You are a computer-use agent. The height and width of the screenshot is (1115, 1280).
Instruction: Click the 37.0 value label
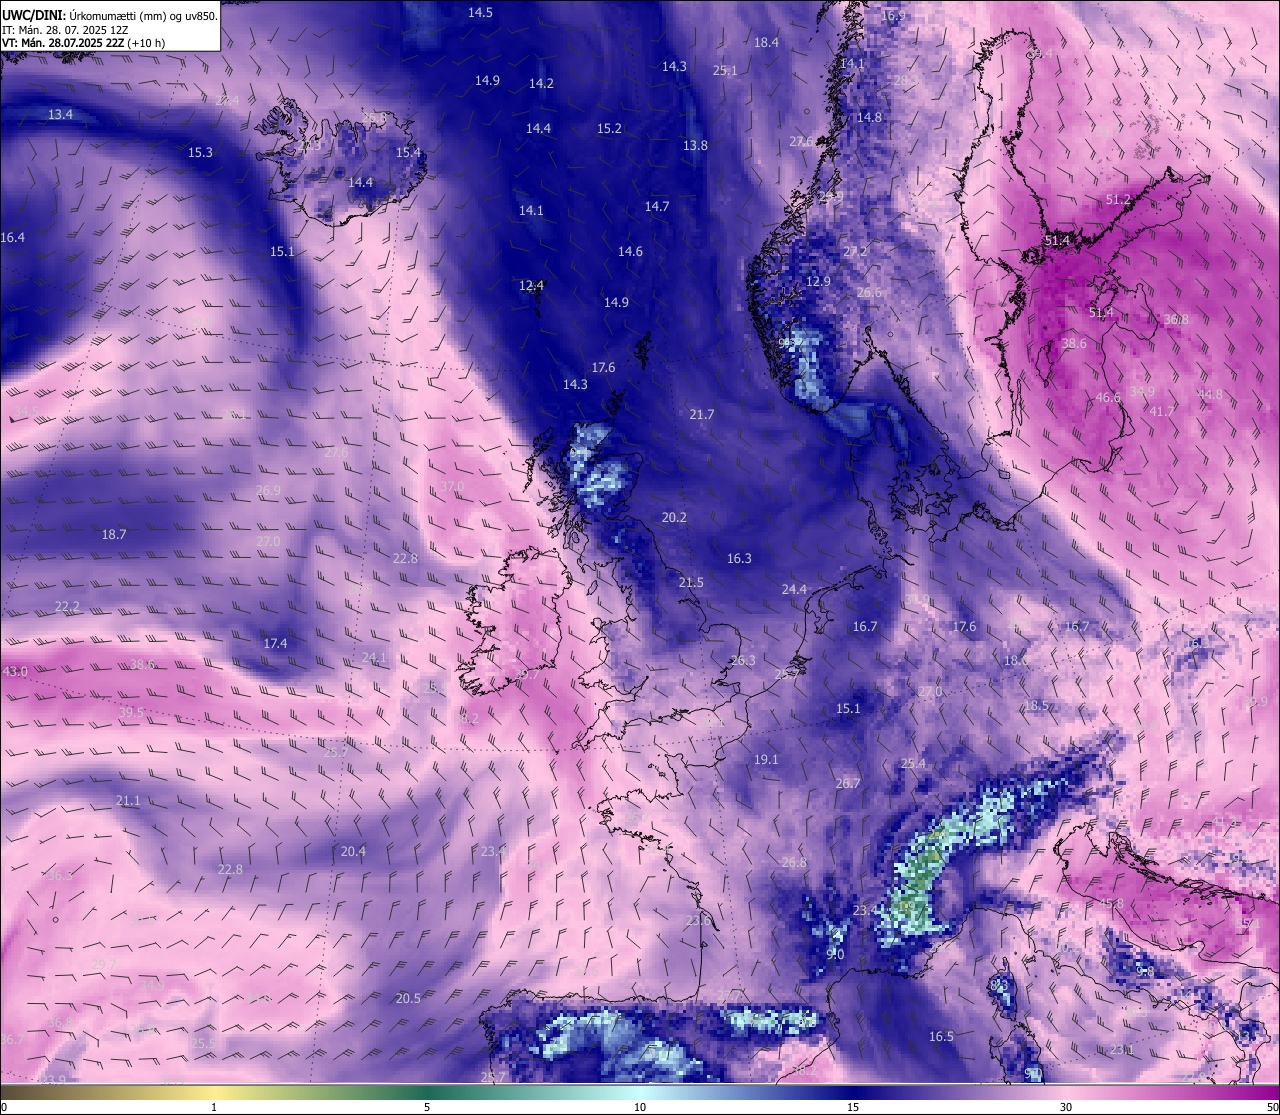click(452, 487)
